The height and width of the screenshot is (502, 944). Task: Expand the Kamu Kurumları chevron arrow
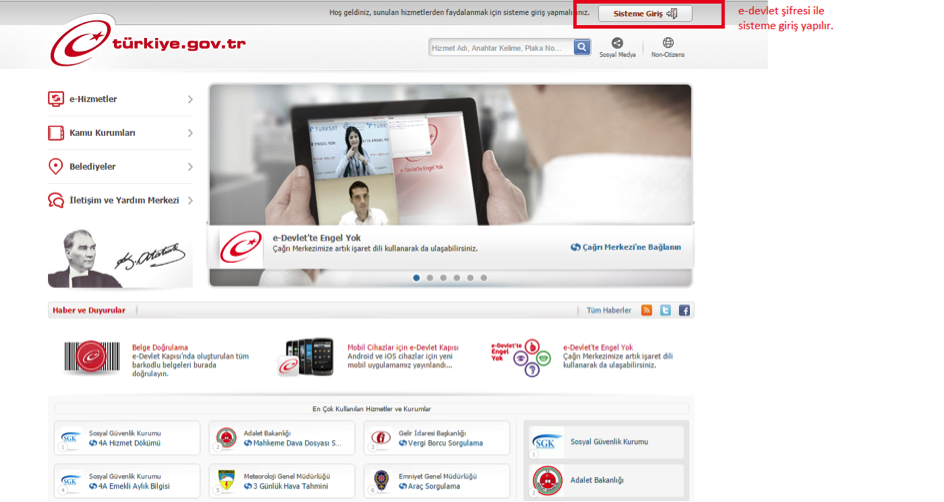[190, 133]
